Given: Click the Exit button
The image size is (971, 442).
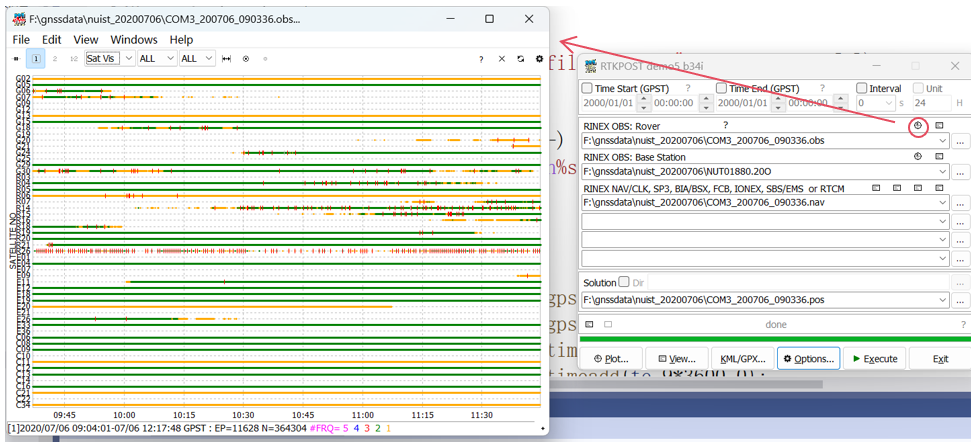Looking at the screenshot, I should [941, 358].
